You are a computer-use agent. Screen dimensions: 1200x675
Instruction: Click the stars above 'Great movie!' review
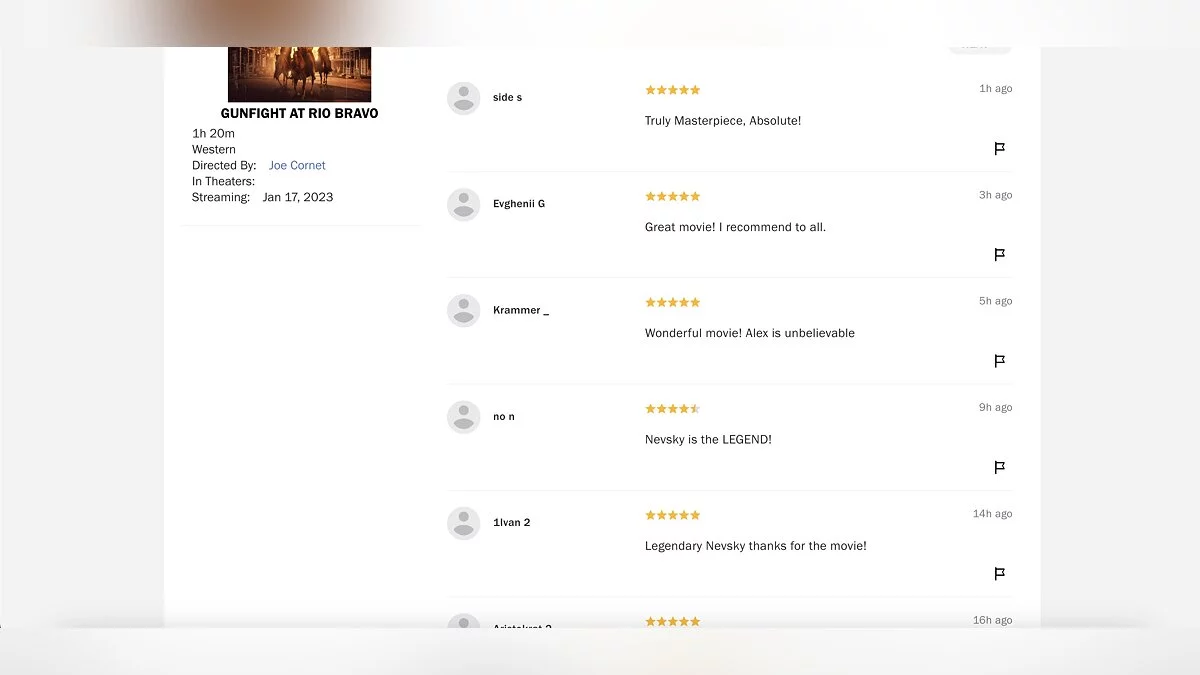pos(672,196)
